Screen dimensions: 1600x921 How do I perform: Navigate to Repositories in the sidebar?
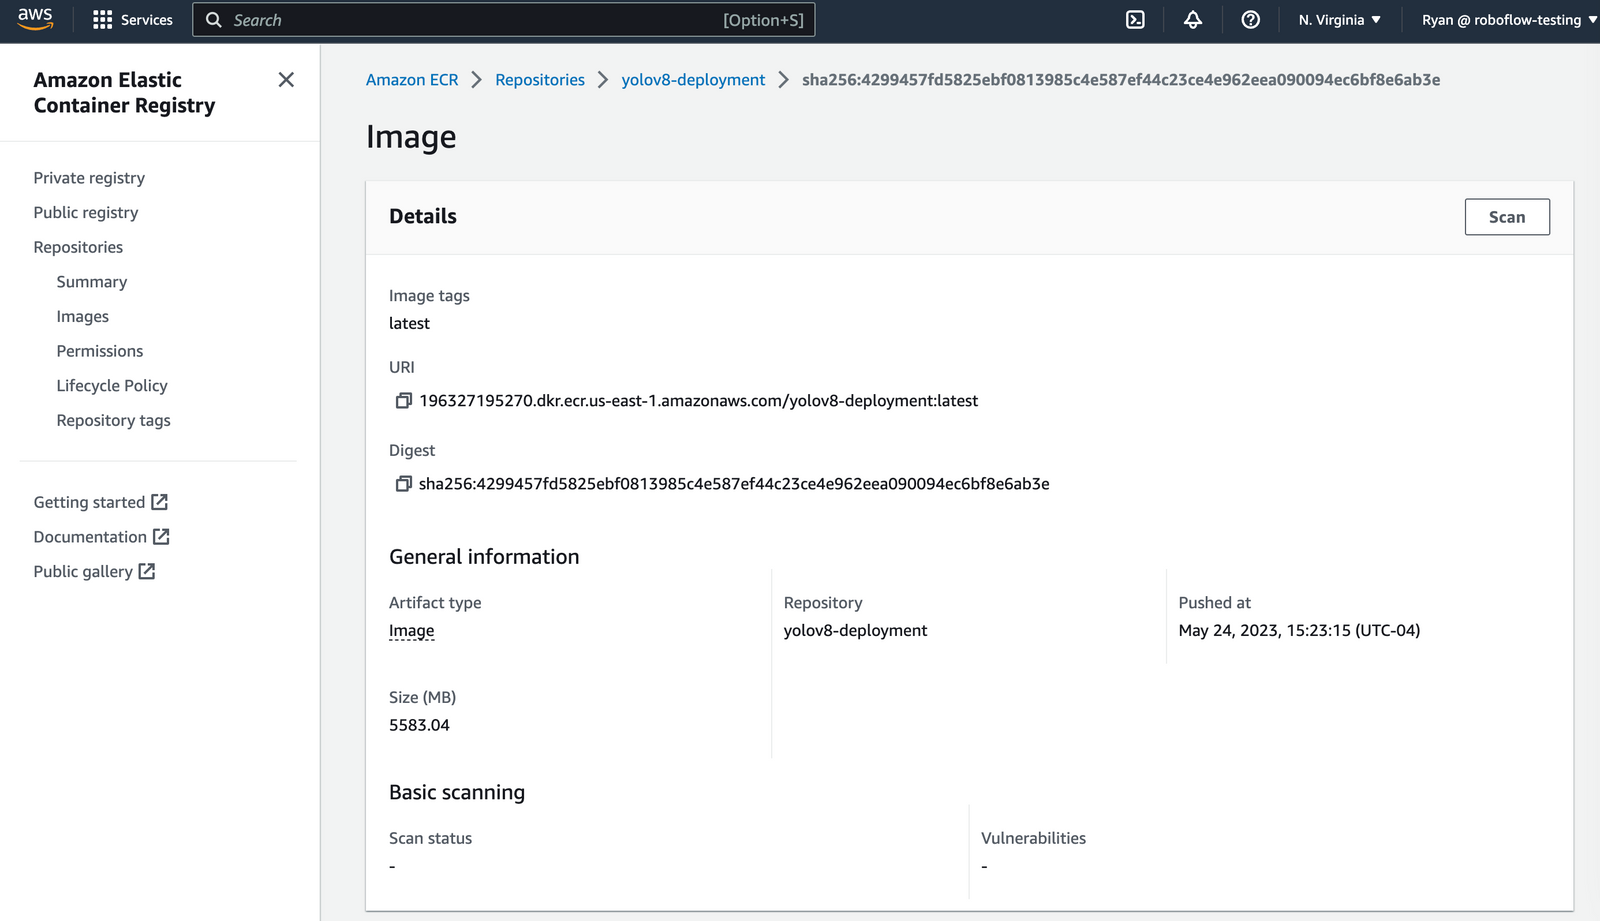pos(78,247)
